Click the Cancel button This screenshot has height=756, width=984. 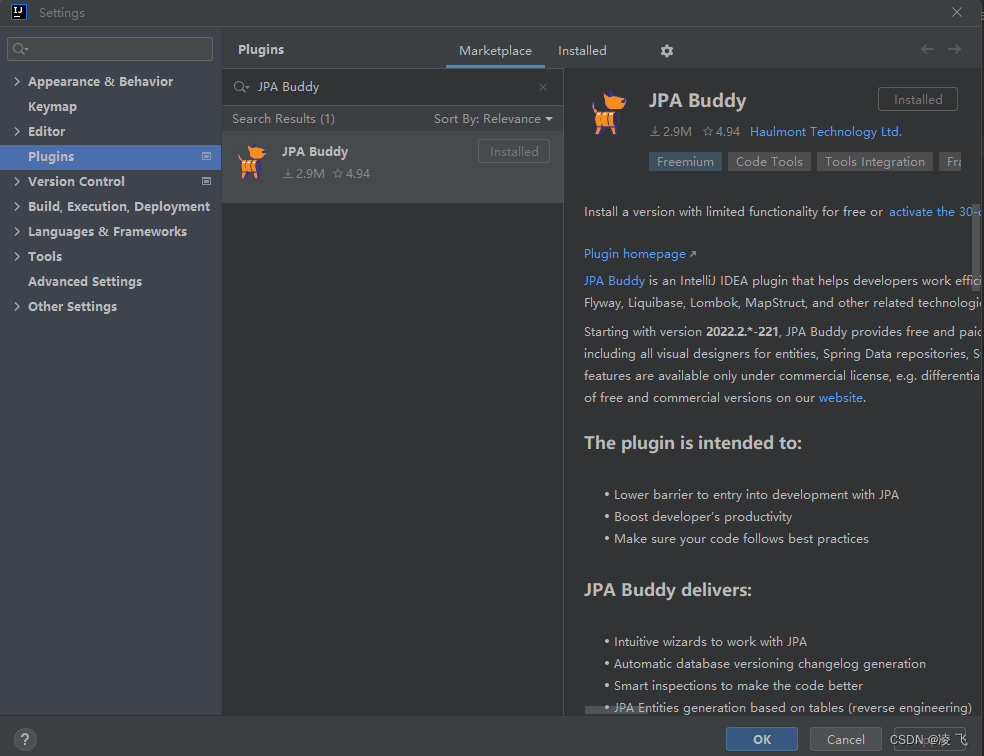click(845, 739)
